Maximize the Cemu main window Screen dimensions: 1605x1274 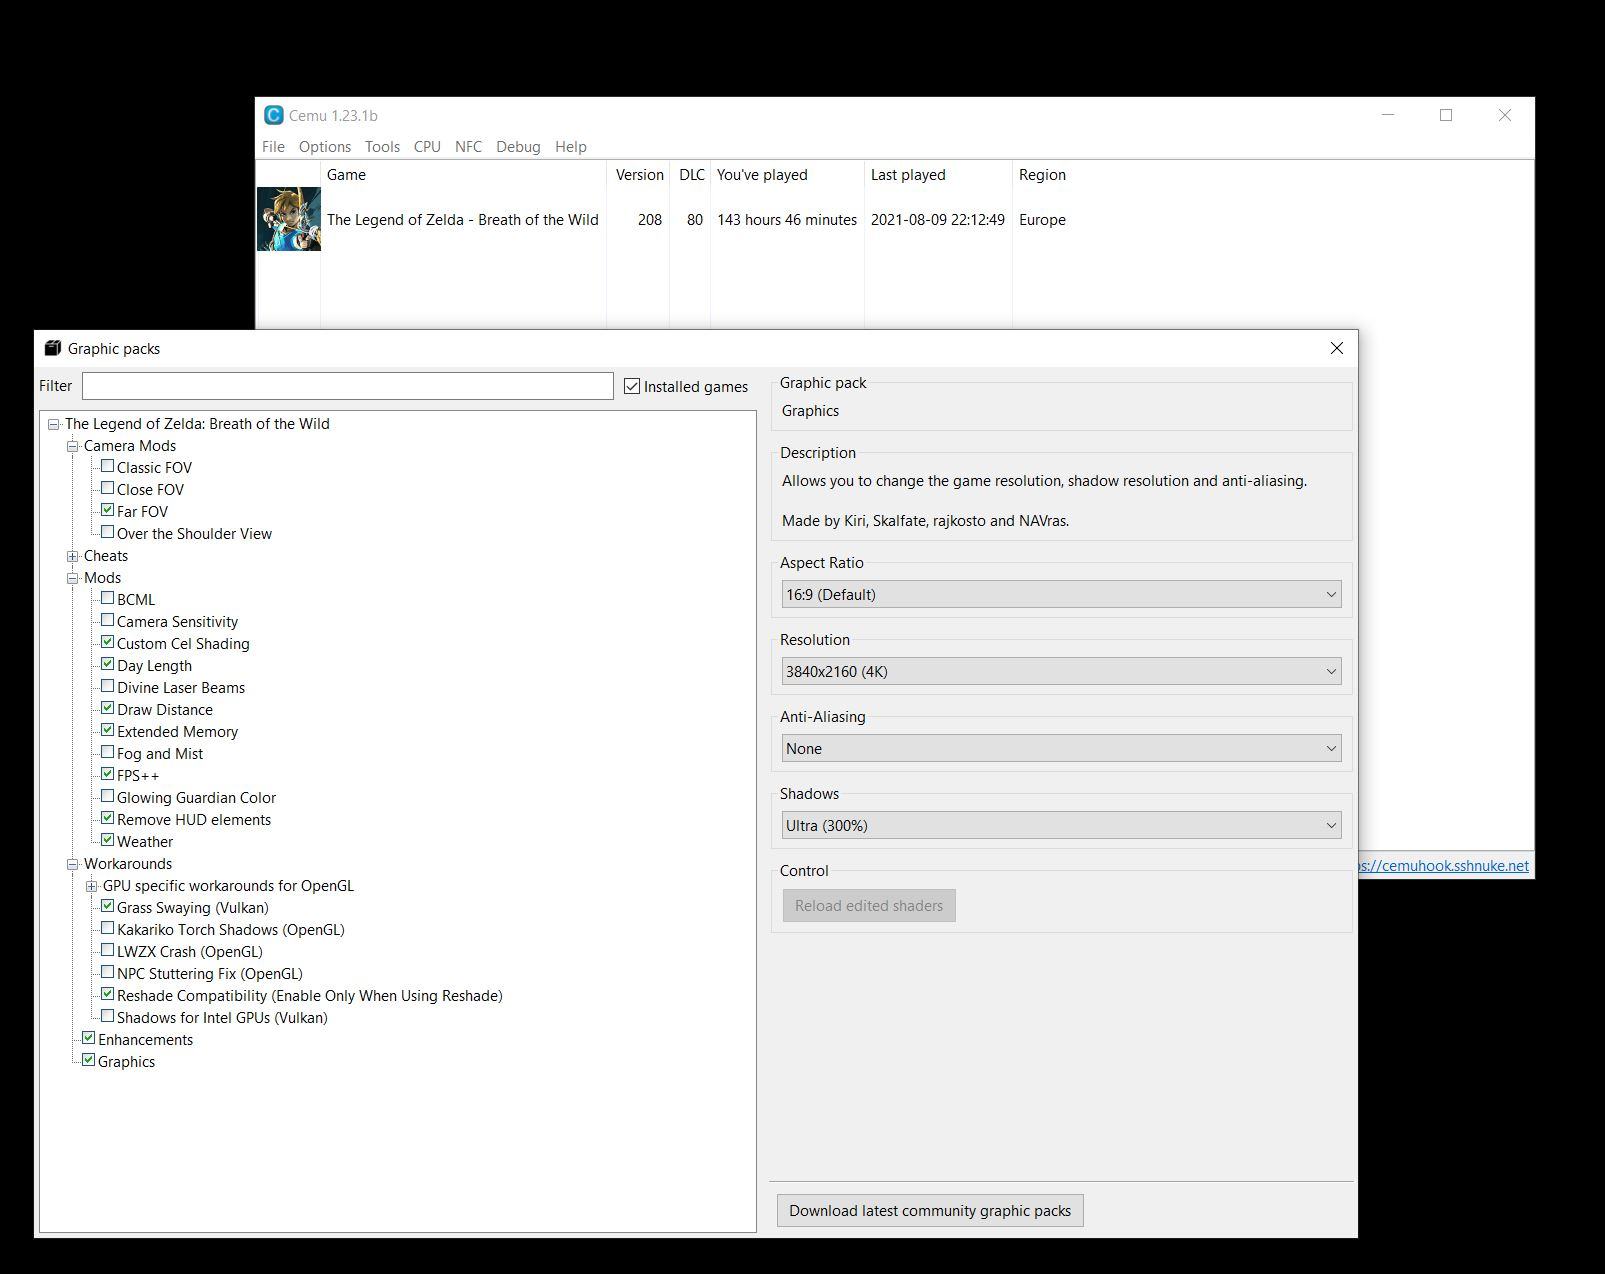point(1446,115)
